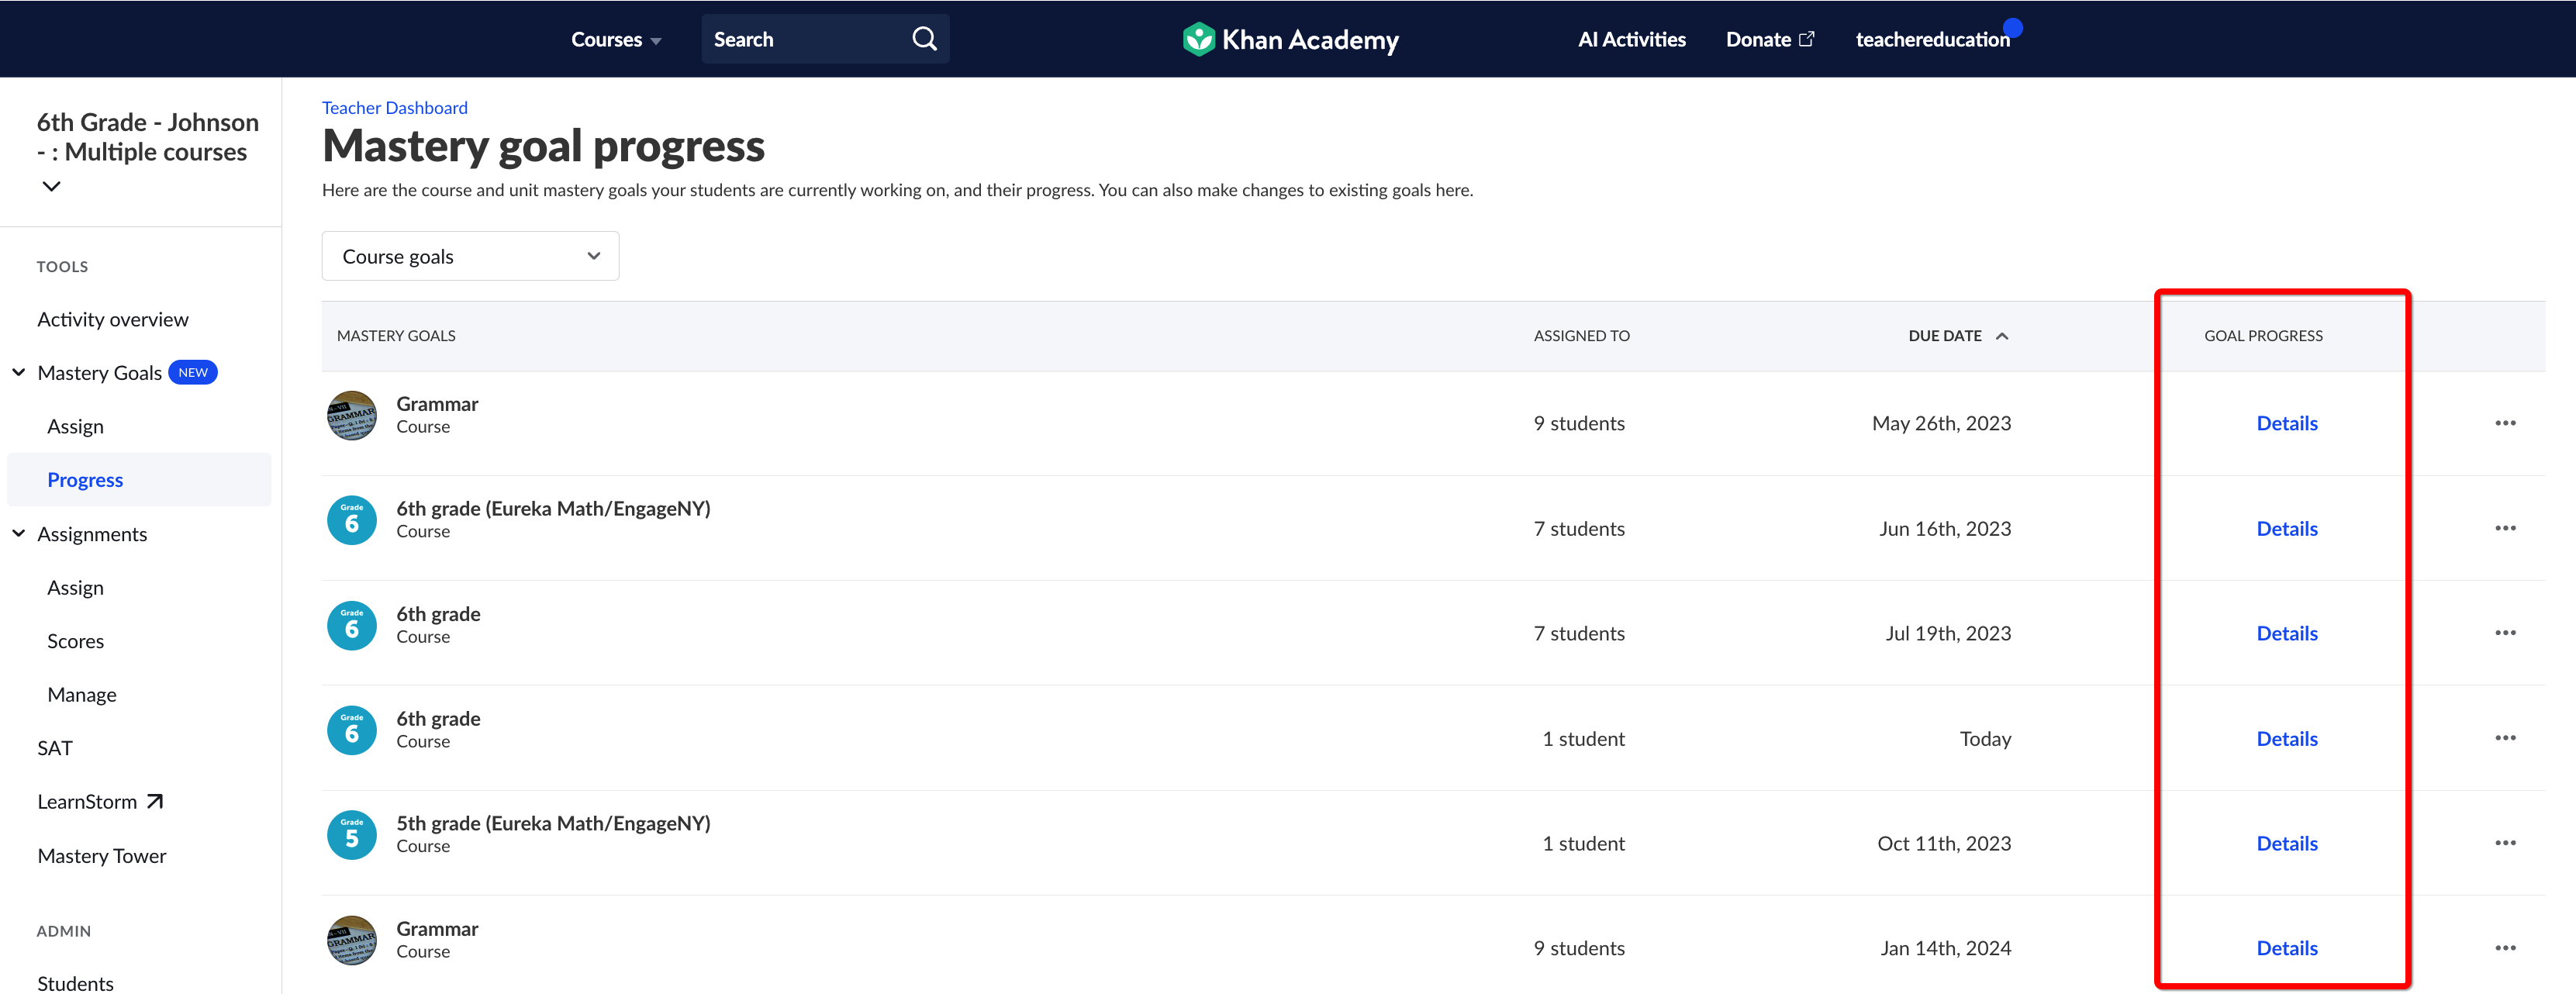Open more options for Grammar Jan 14th row

[x=2504, y=948]
